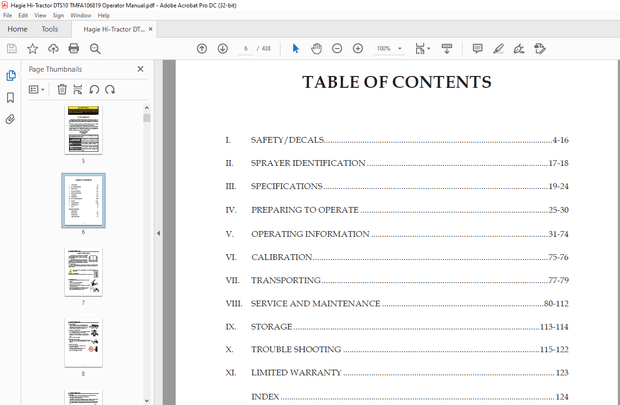
Task: Go to previous page arrow icon
Action: [202, 49]
